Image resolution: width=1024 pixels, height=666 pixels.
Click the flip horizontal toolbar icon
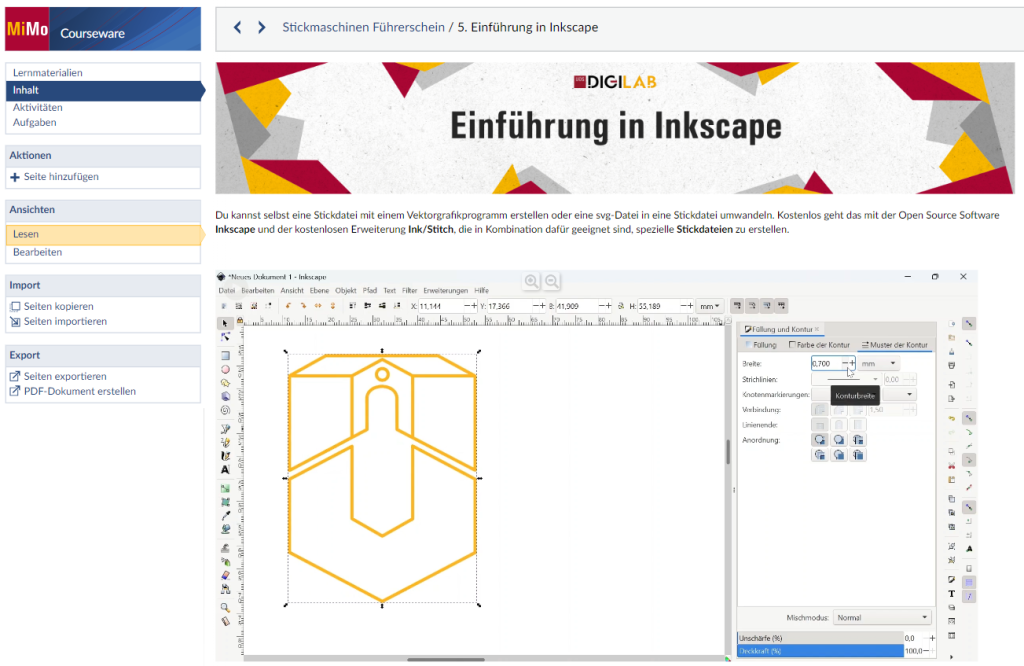click(x=318, y=306)
